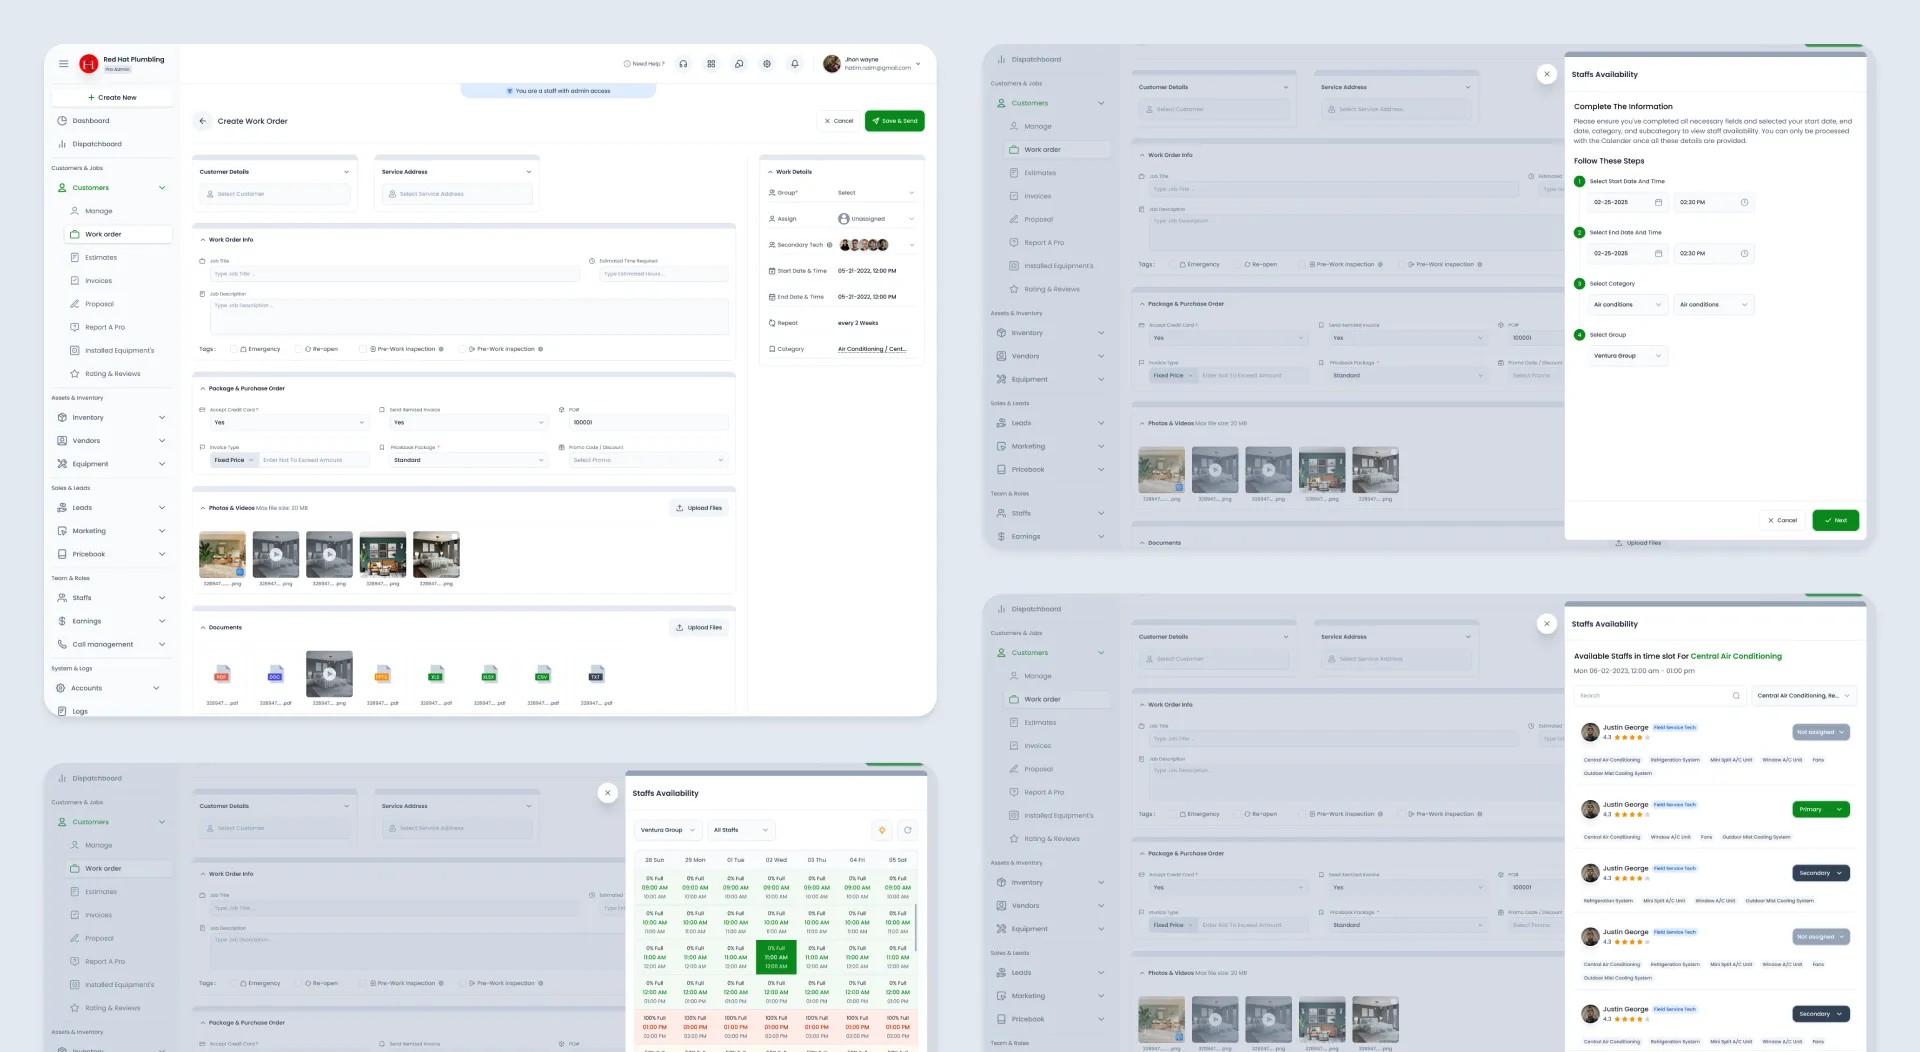
Task: Open the Primary role dropdown for Justin George
Action: click(x=1821, y=810)
